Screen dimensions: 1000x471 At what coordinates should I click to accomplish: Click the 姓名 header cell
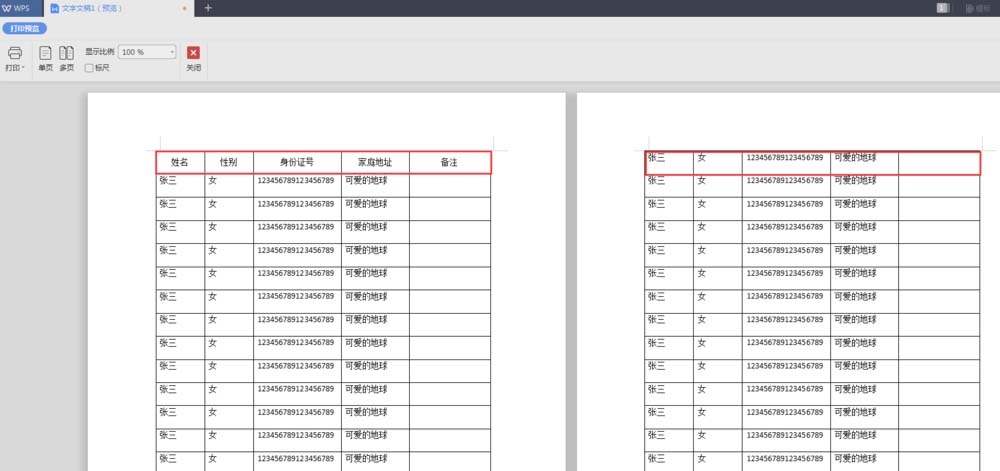tap(180, 162)
